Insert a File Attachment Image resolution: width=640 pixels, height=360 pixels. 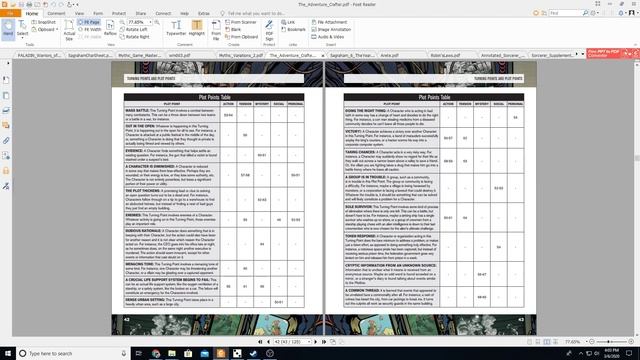tap(329, 22)
